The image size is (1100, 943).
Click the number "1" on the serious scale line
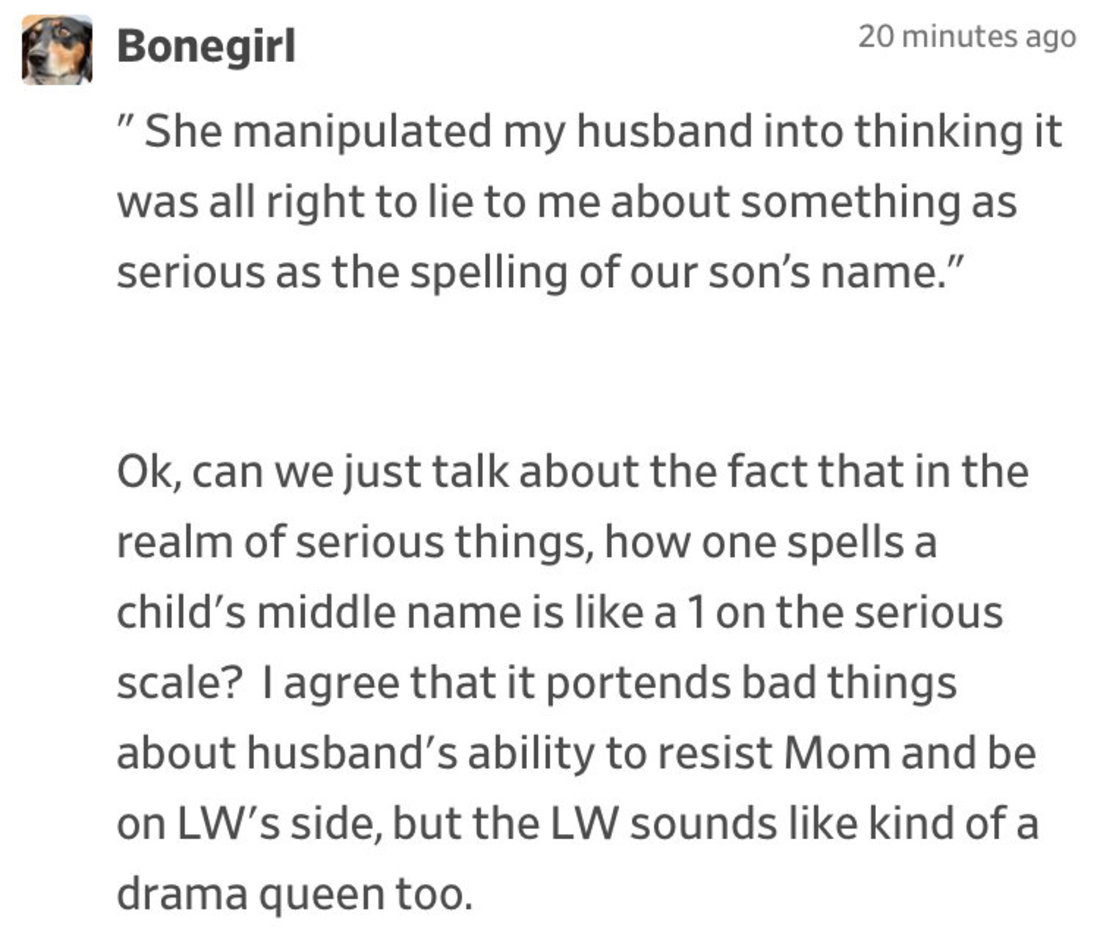(695, 613)
